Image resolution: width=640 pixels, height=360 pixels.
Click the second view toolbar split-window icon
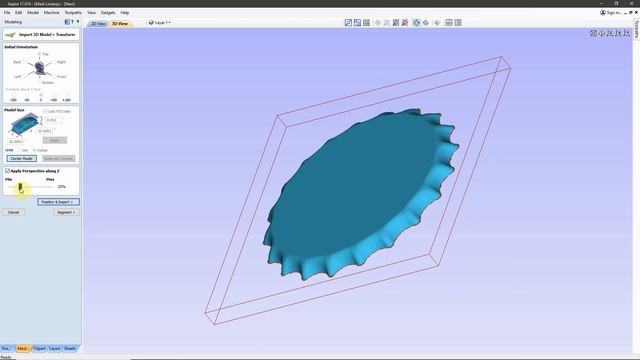[x=358, y=23]
